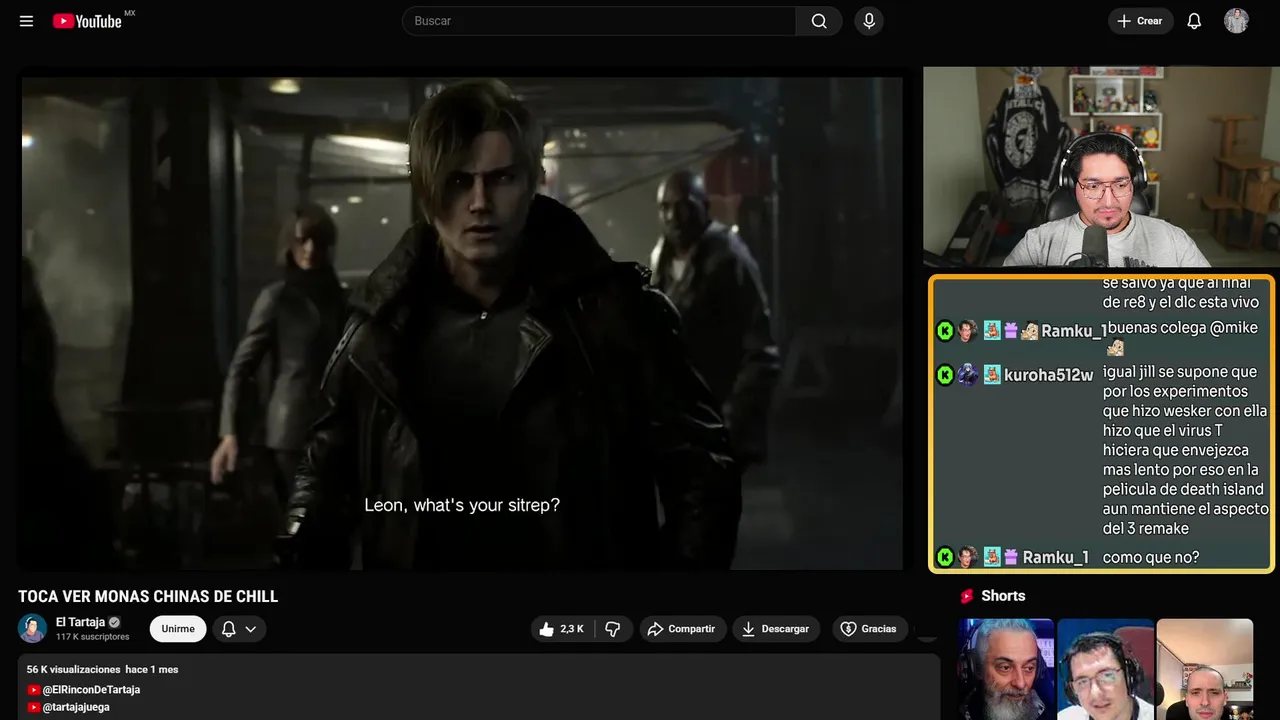The height and width of the screenshot is (720, 1280).
Task: Click the green K badge beside kuroha512w
Action: (944, 375)
